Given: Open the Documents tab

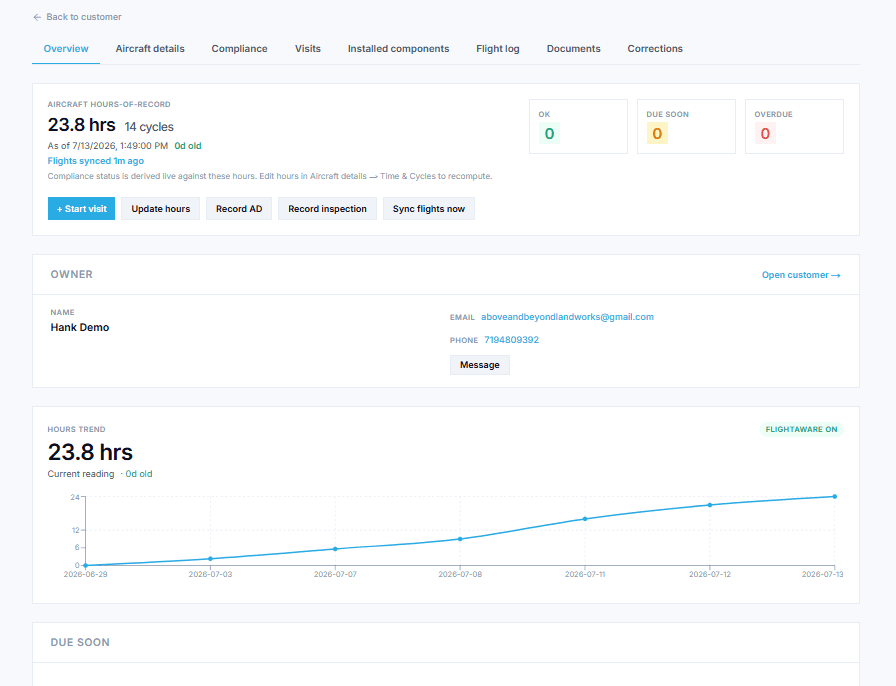Looking at the screenshot, I should click(573, 49).
